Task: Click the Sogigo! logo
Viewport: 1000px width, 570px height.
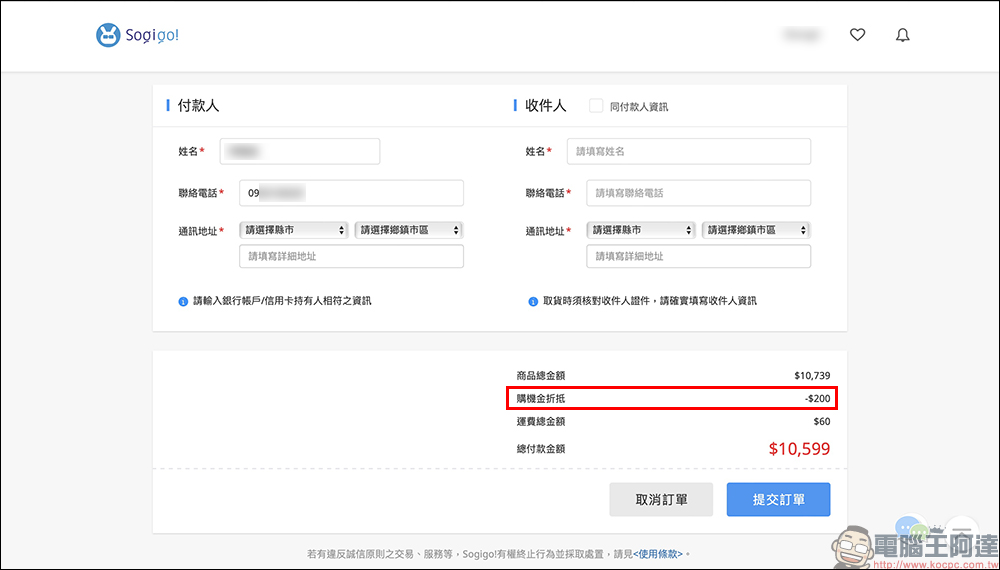Action: (137, 35)
